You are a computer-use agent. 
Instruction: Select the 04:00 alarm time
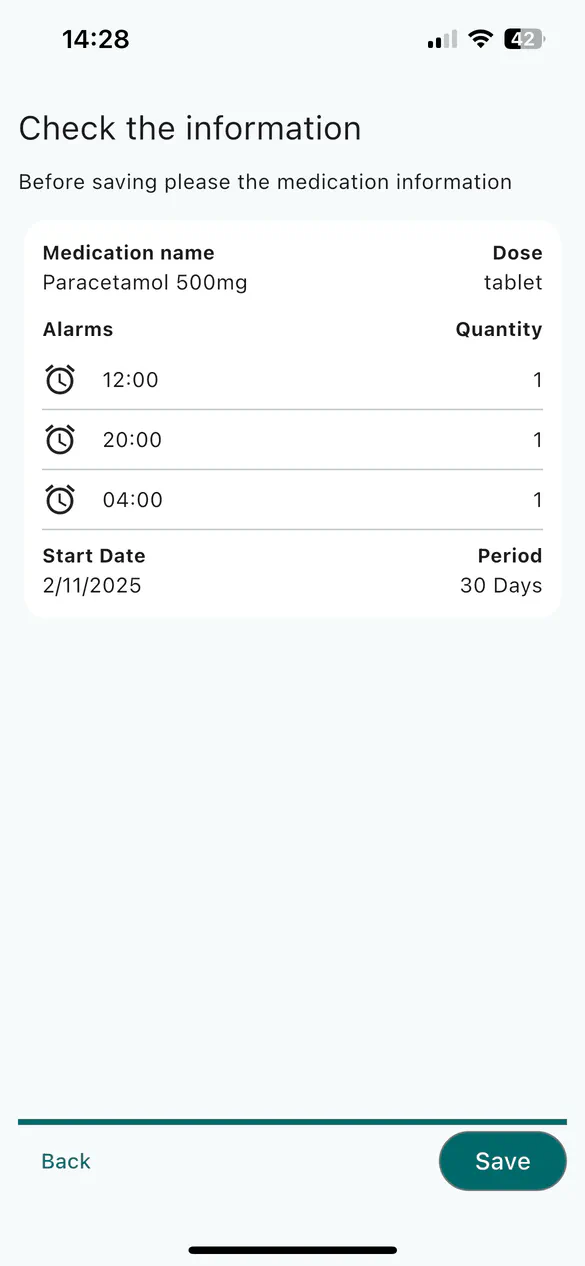133,500
